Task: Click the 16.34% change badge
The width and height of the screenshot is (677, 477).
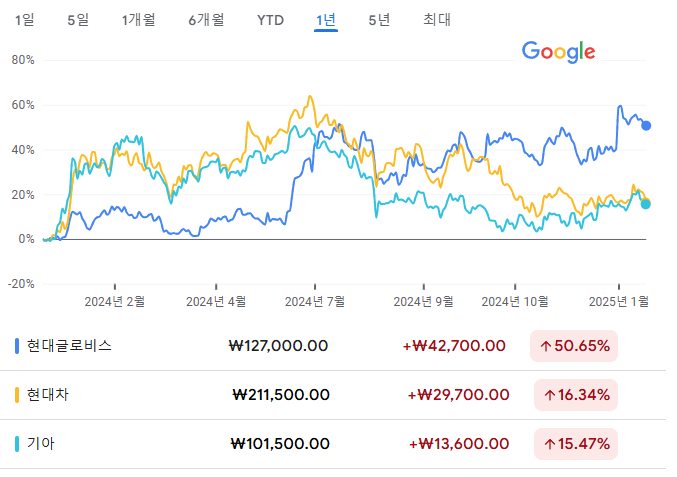Action: click(x=576, y=395)
